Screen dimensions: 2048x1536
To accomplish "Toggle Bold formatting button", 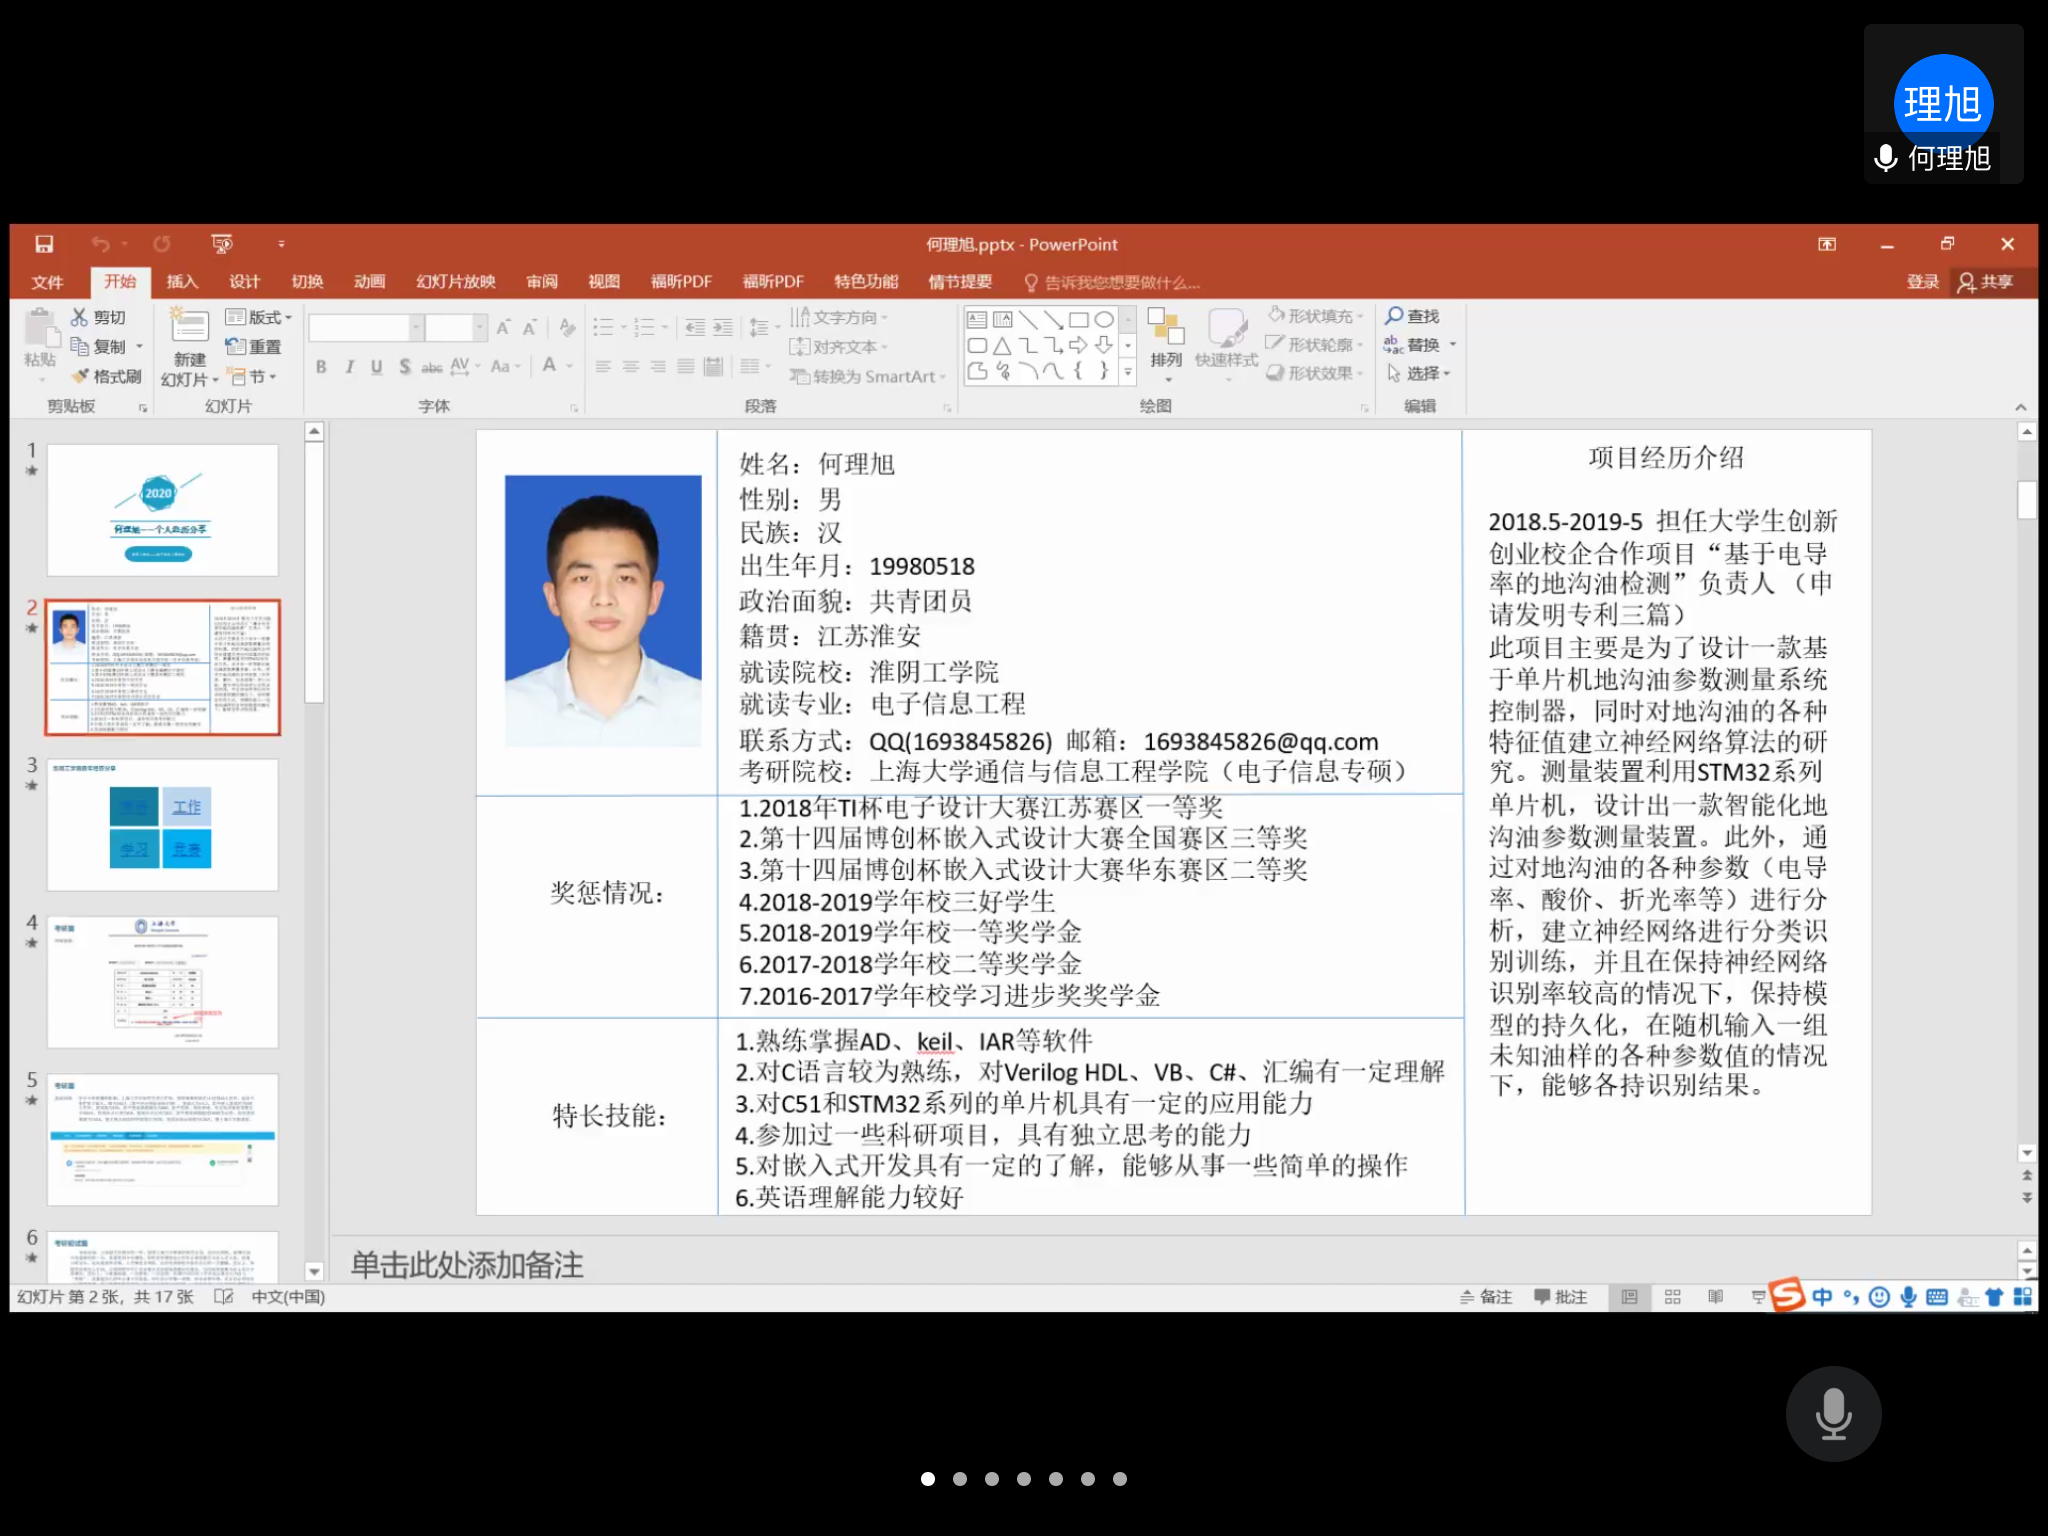I will (321, 367).
